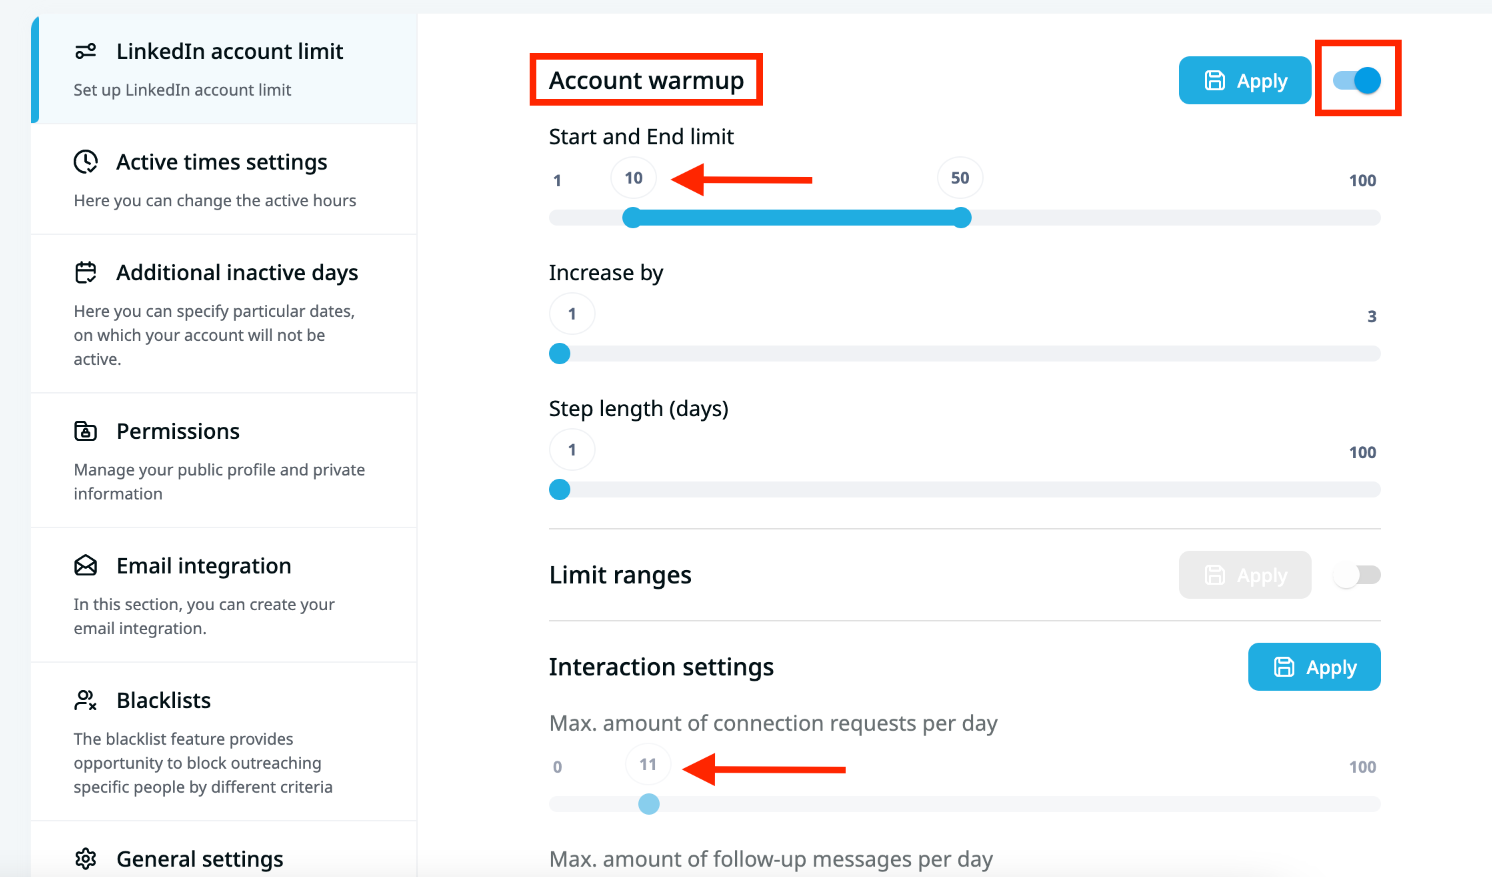
Task: Click the General settings gear icon
Action: click(86, 859)
